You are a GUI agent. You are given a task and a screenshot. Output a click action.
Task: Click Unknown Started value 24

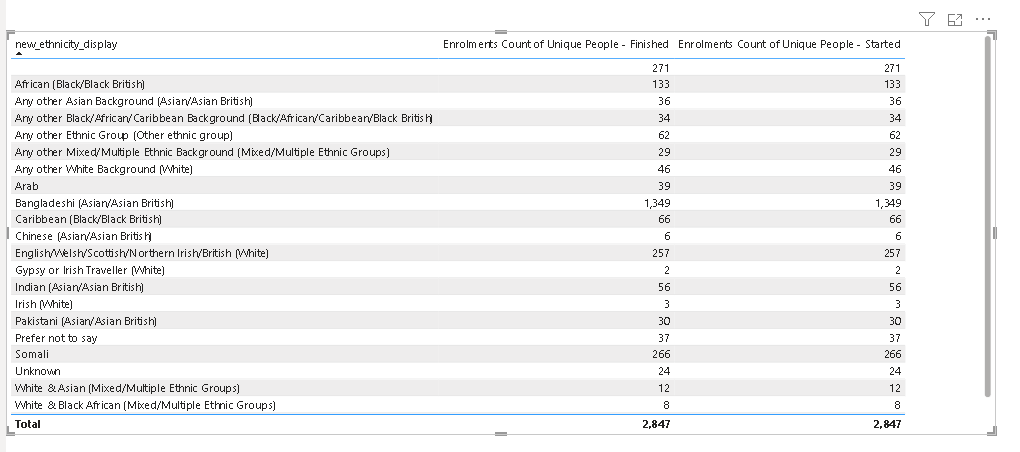[x=895, y=371]
